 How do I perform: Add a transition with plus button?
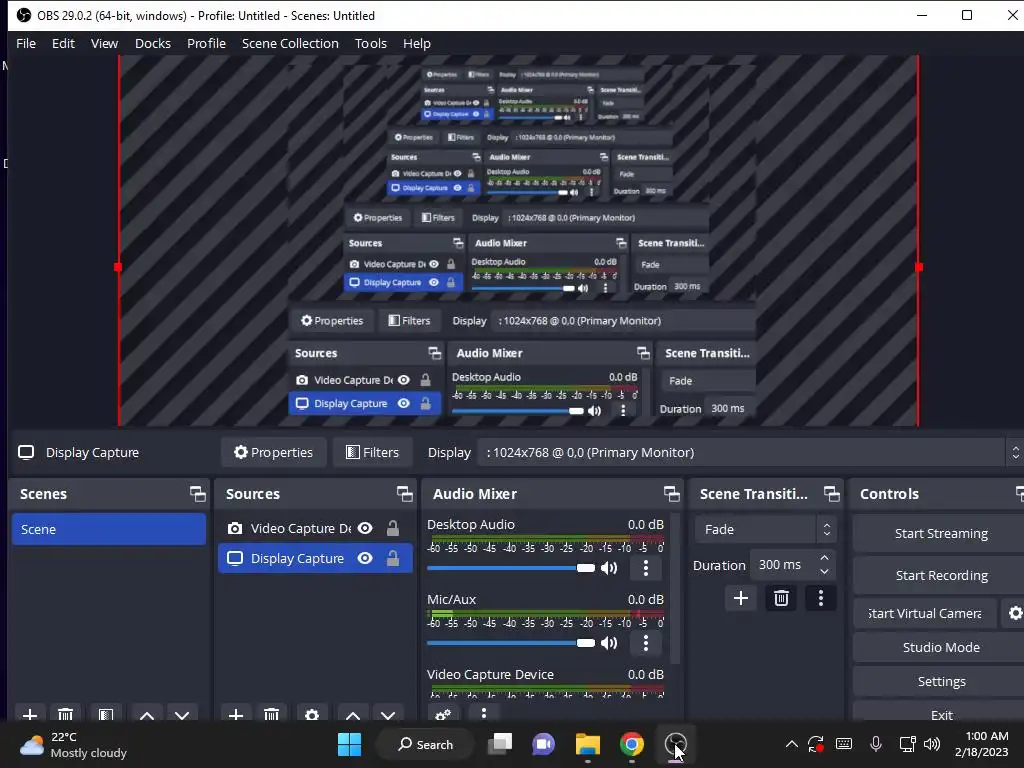pos(741,598)
